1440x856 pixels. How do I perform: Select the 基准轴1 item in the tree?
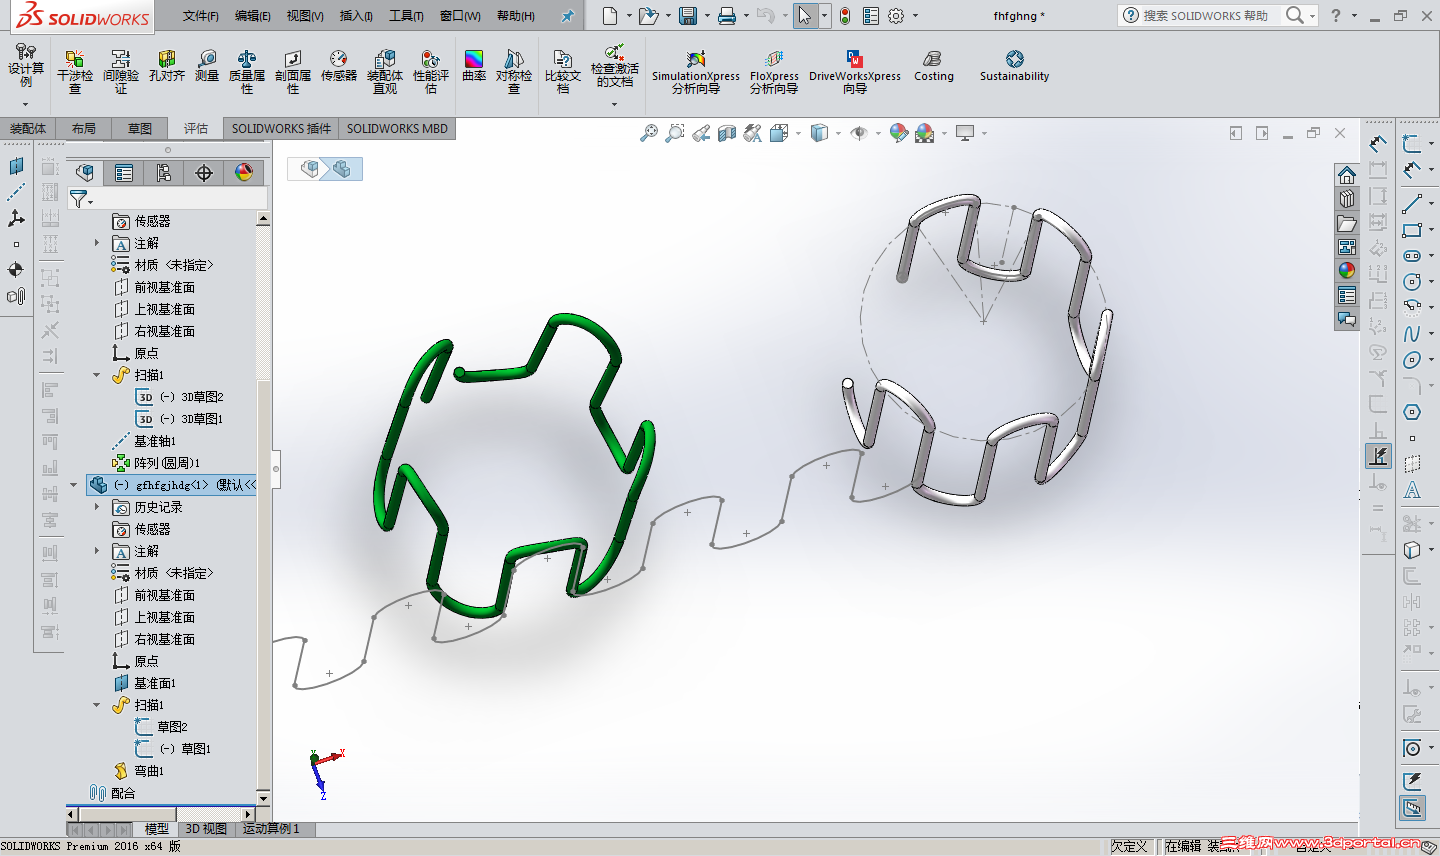pos(144,441)
